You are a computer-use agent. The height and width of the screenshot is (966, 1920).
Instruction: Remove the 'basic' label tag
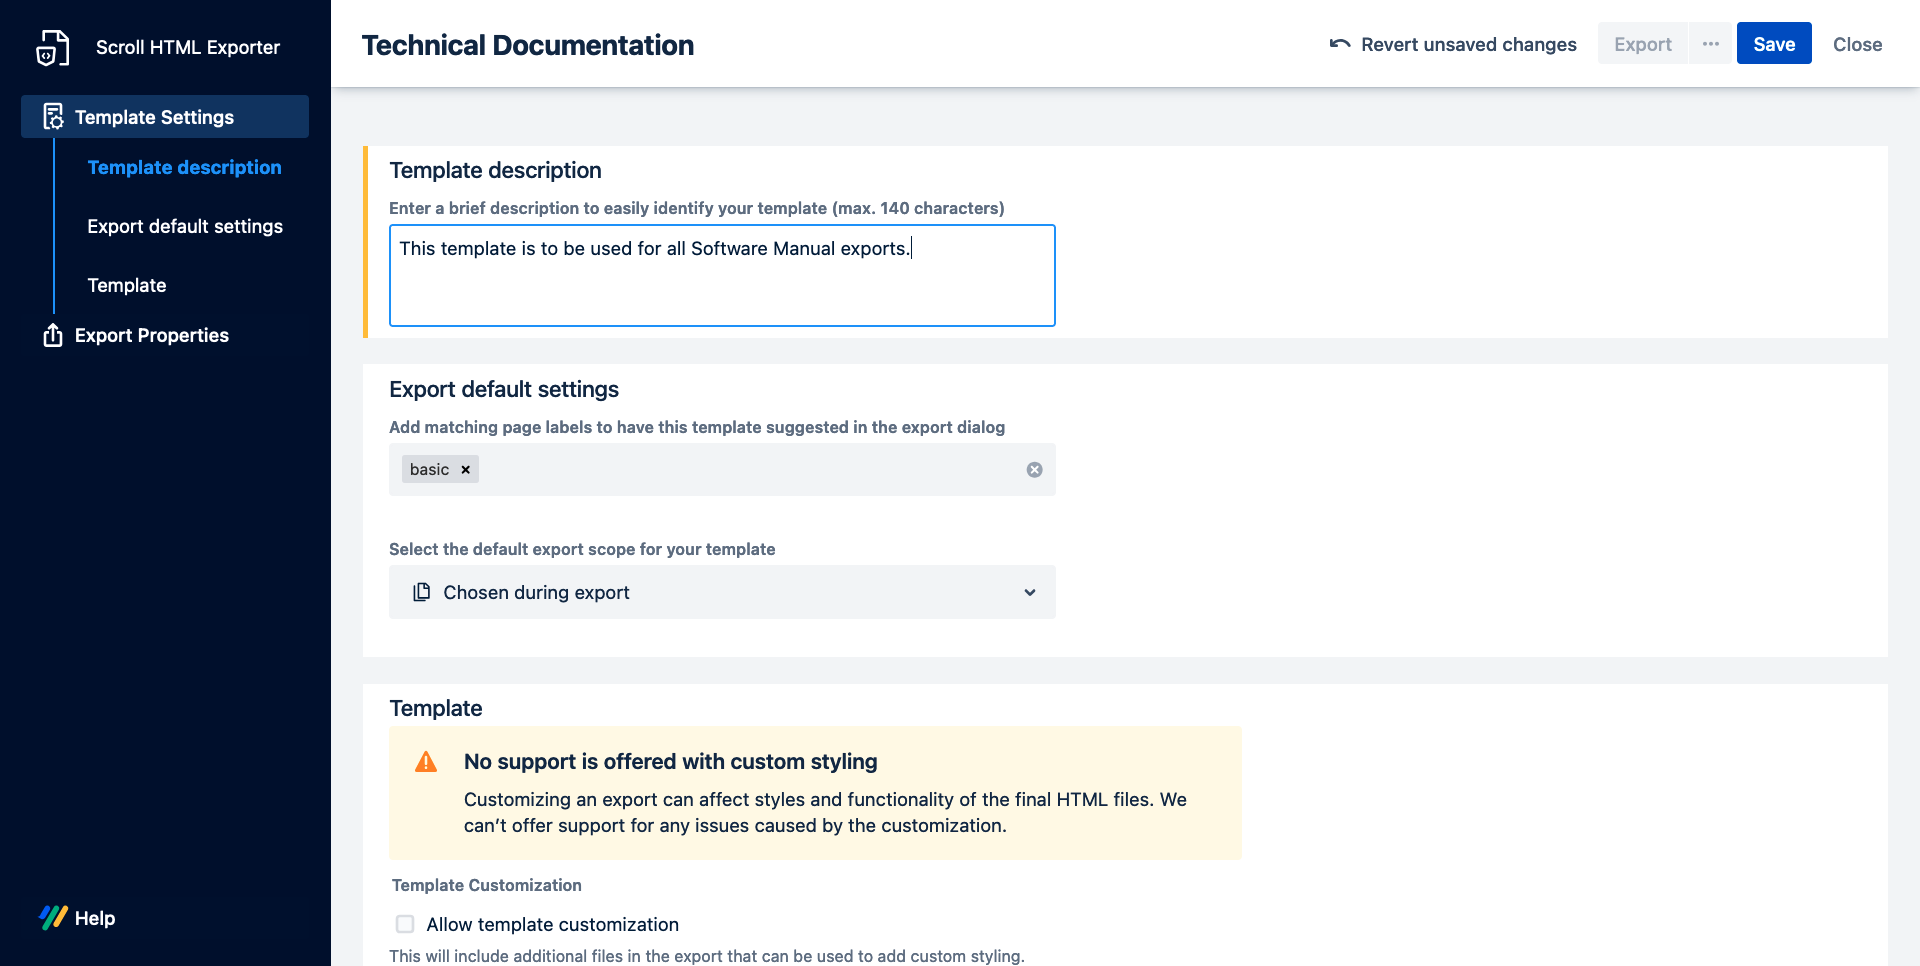(x=465, y=470)
